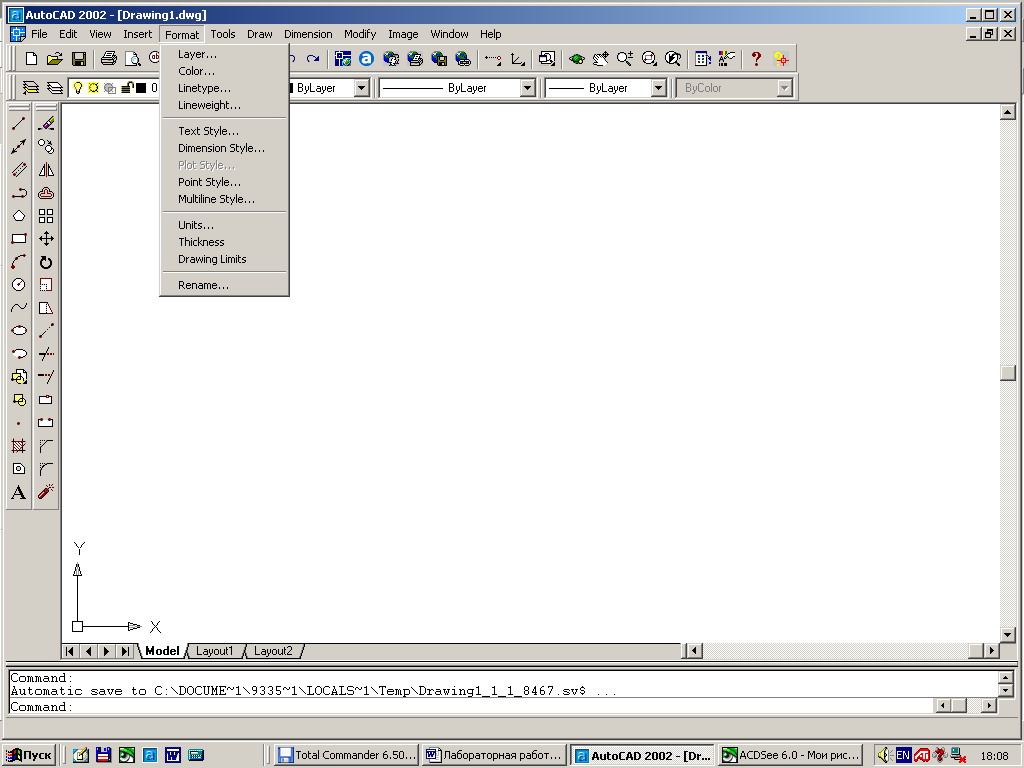Toggle layer lock padlock icon
This screenshot has height=768, width=1024.
tap(127, 88)
